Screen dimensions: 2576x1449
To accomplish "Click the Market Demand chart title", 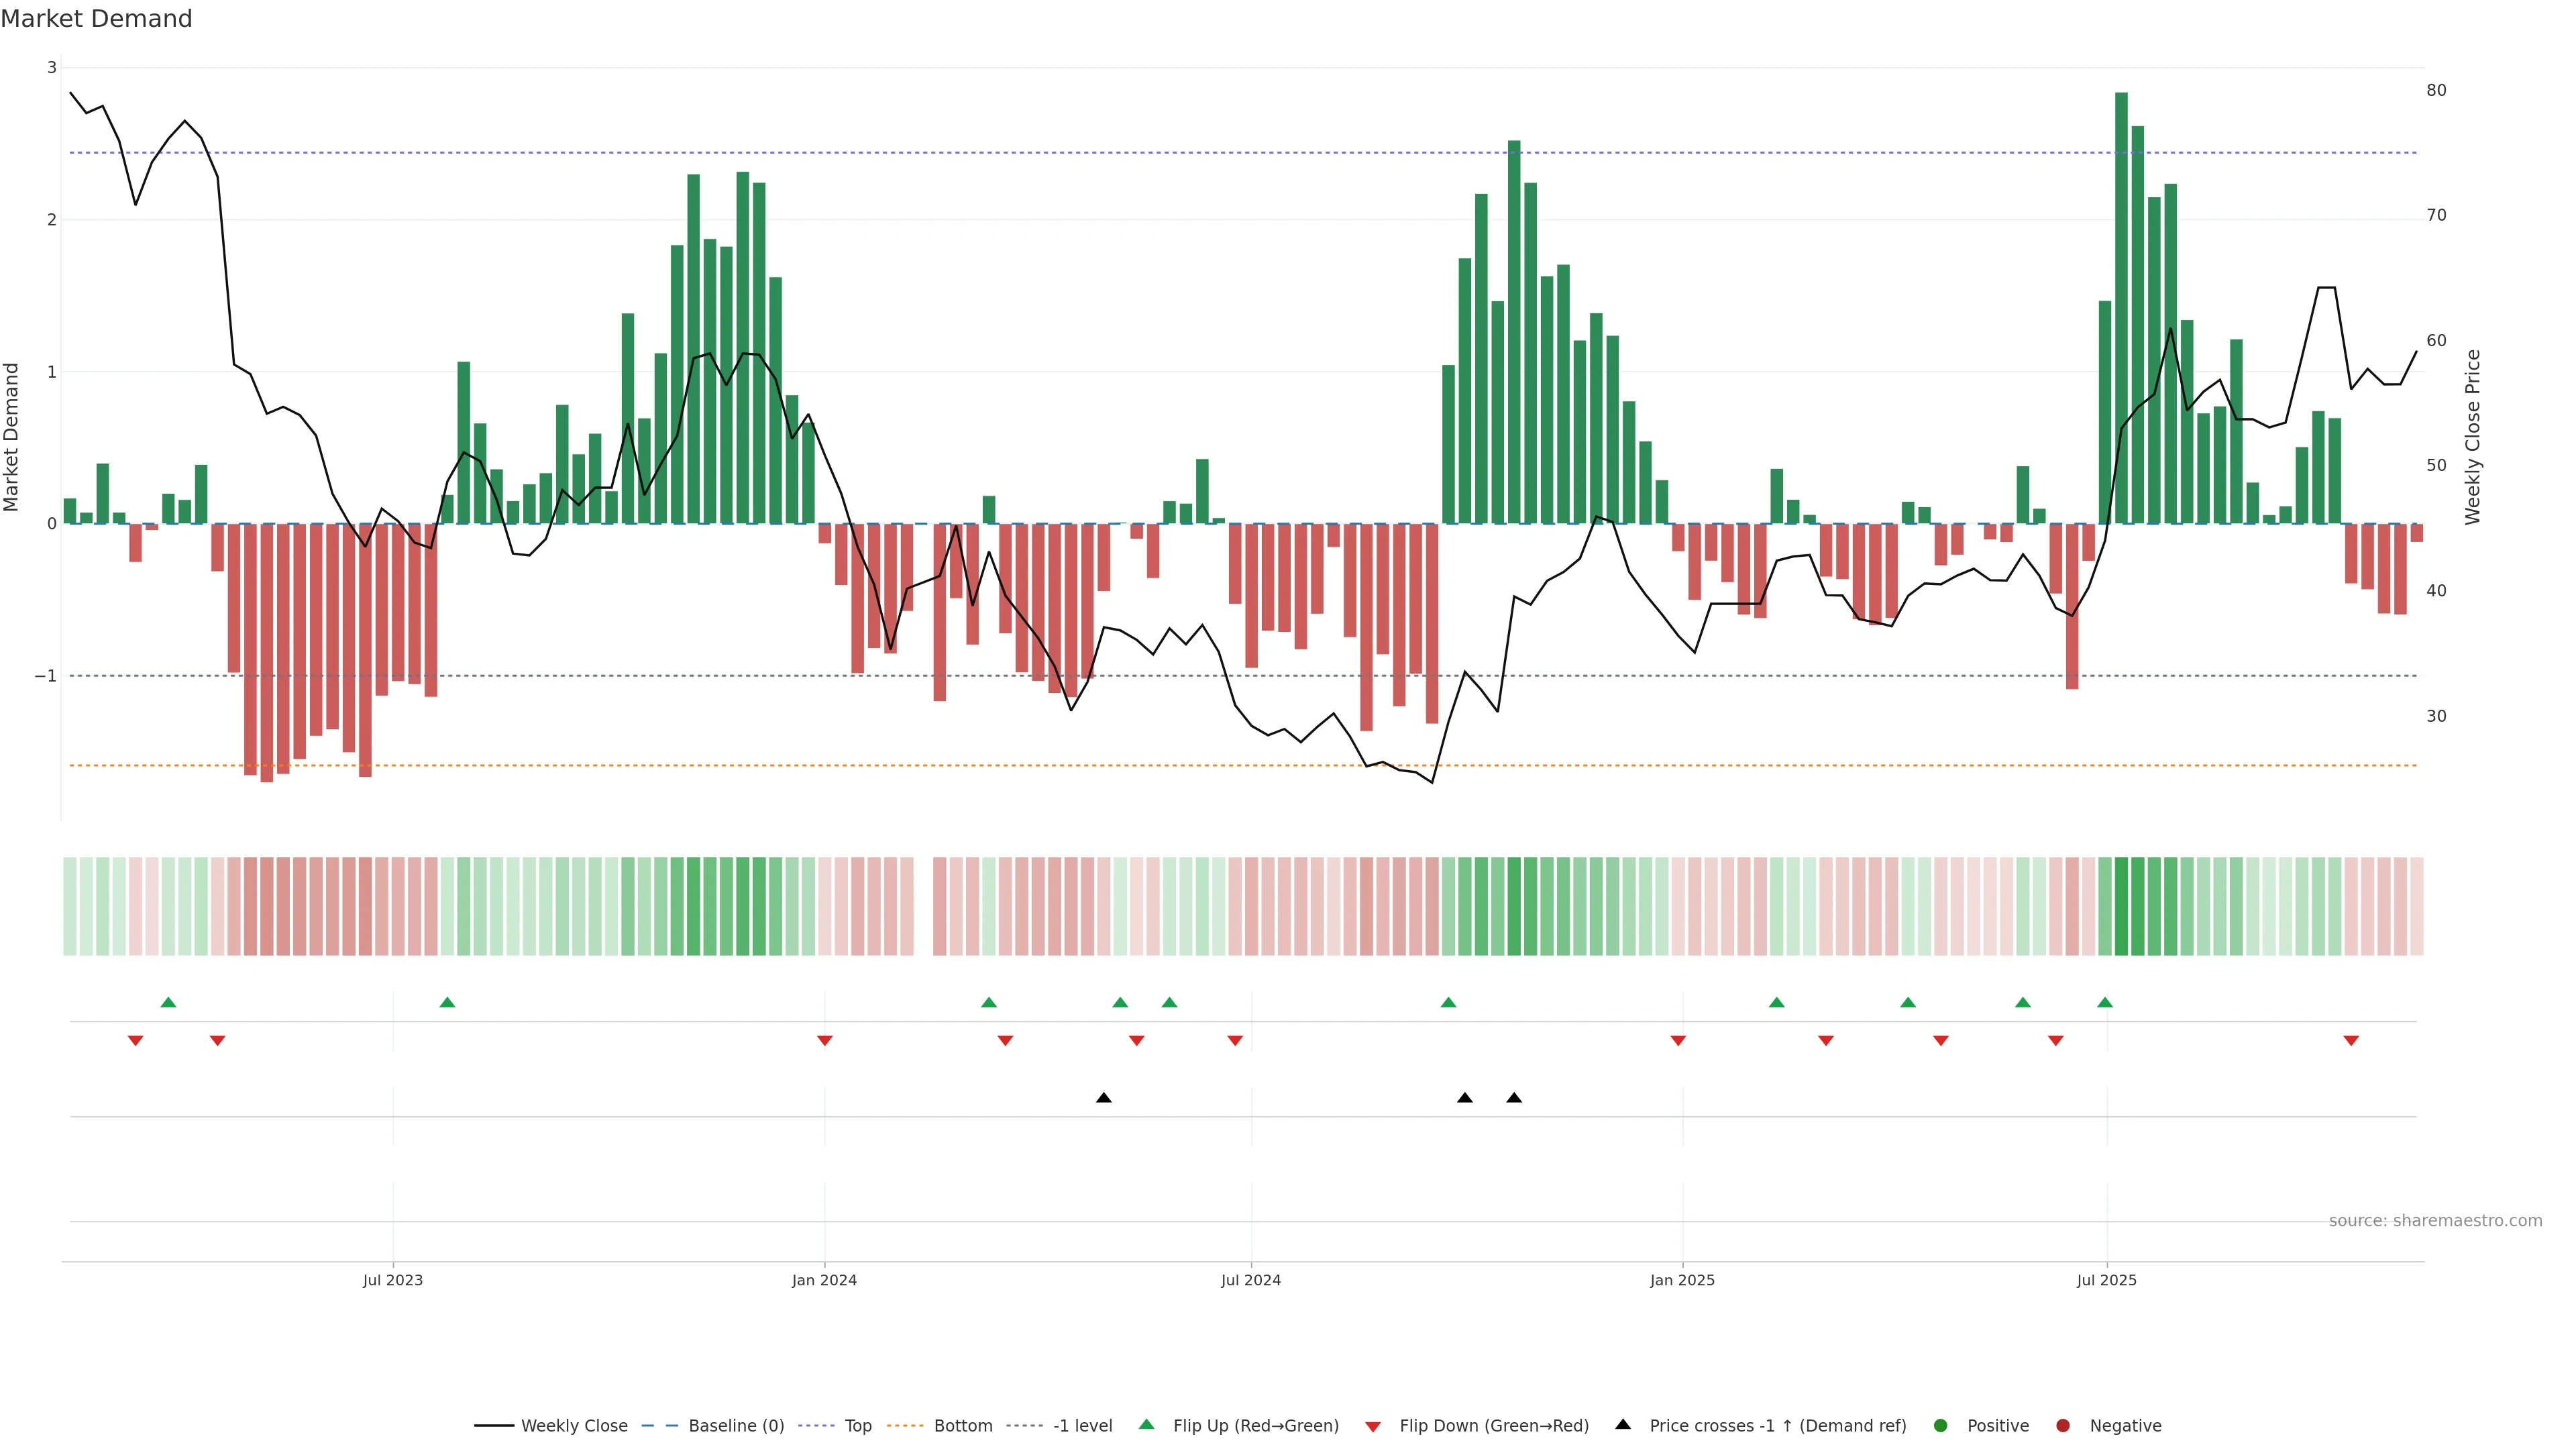I will (96, 19).
